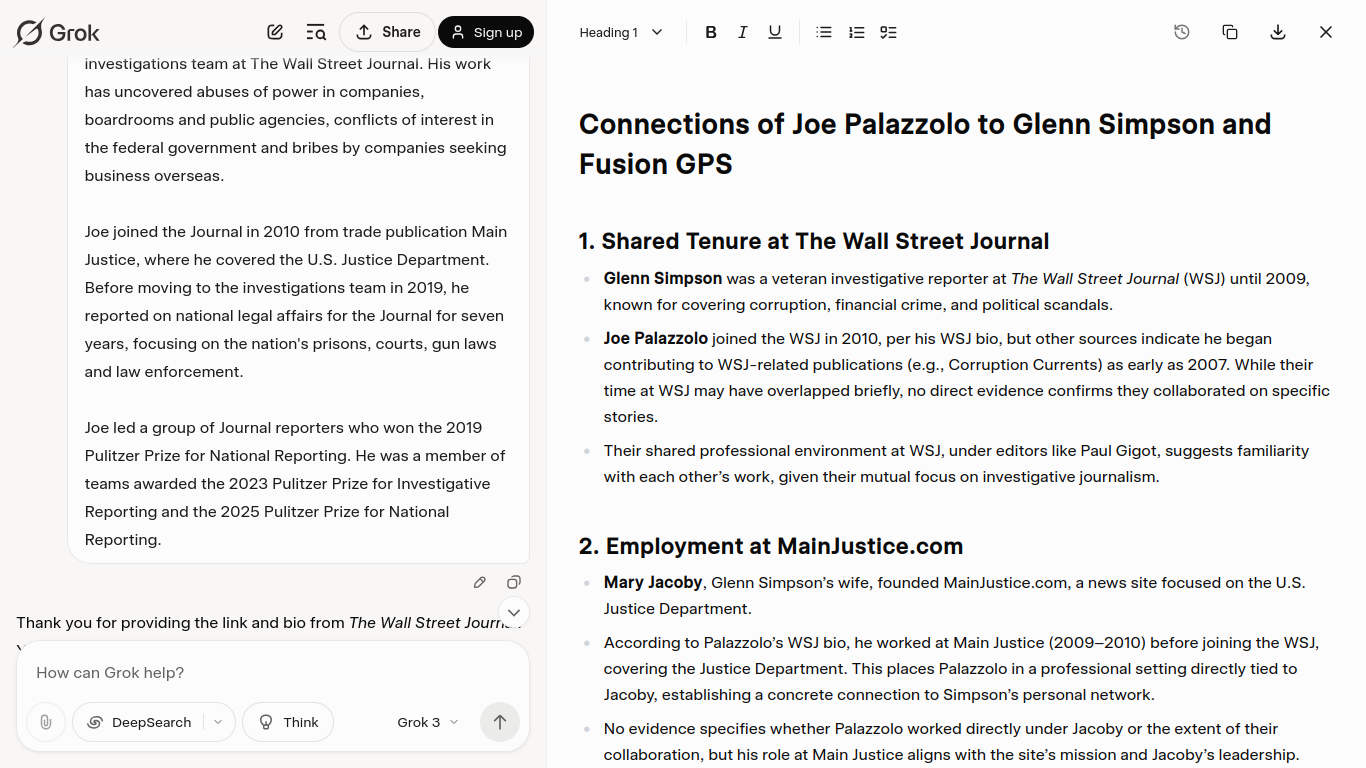Insert a numbered list
The width and height of the screenshot is (1366, 768).
click(x=856, y=32)
